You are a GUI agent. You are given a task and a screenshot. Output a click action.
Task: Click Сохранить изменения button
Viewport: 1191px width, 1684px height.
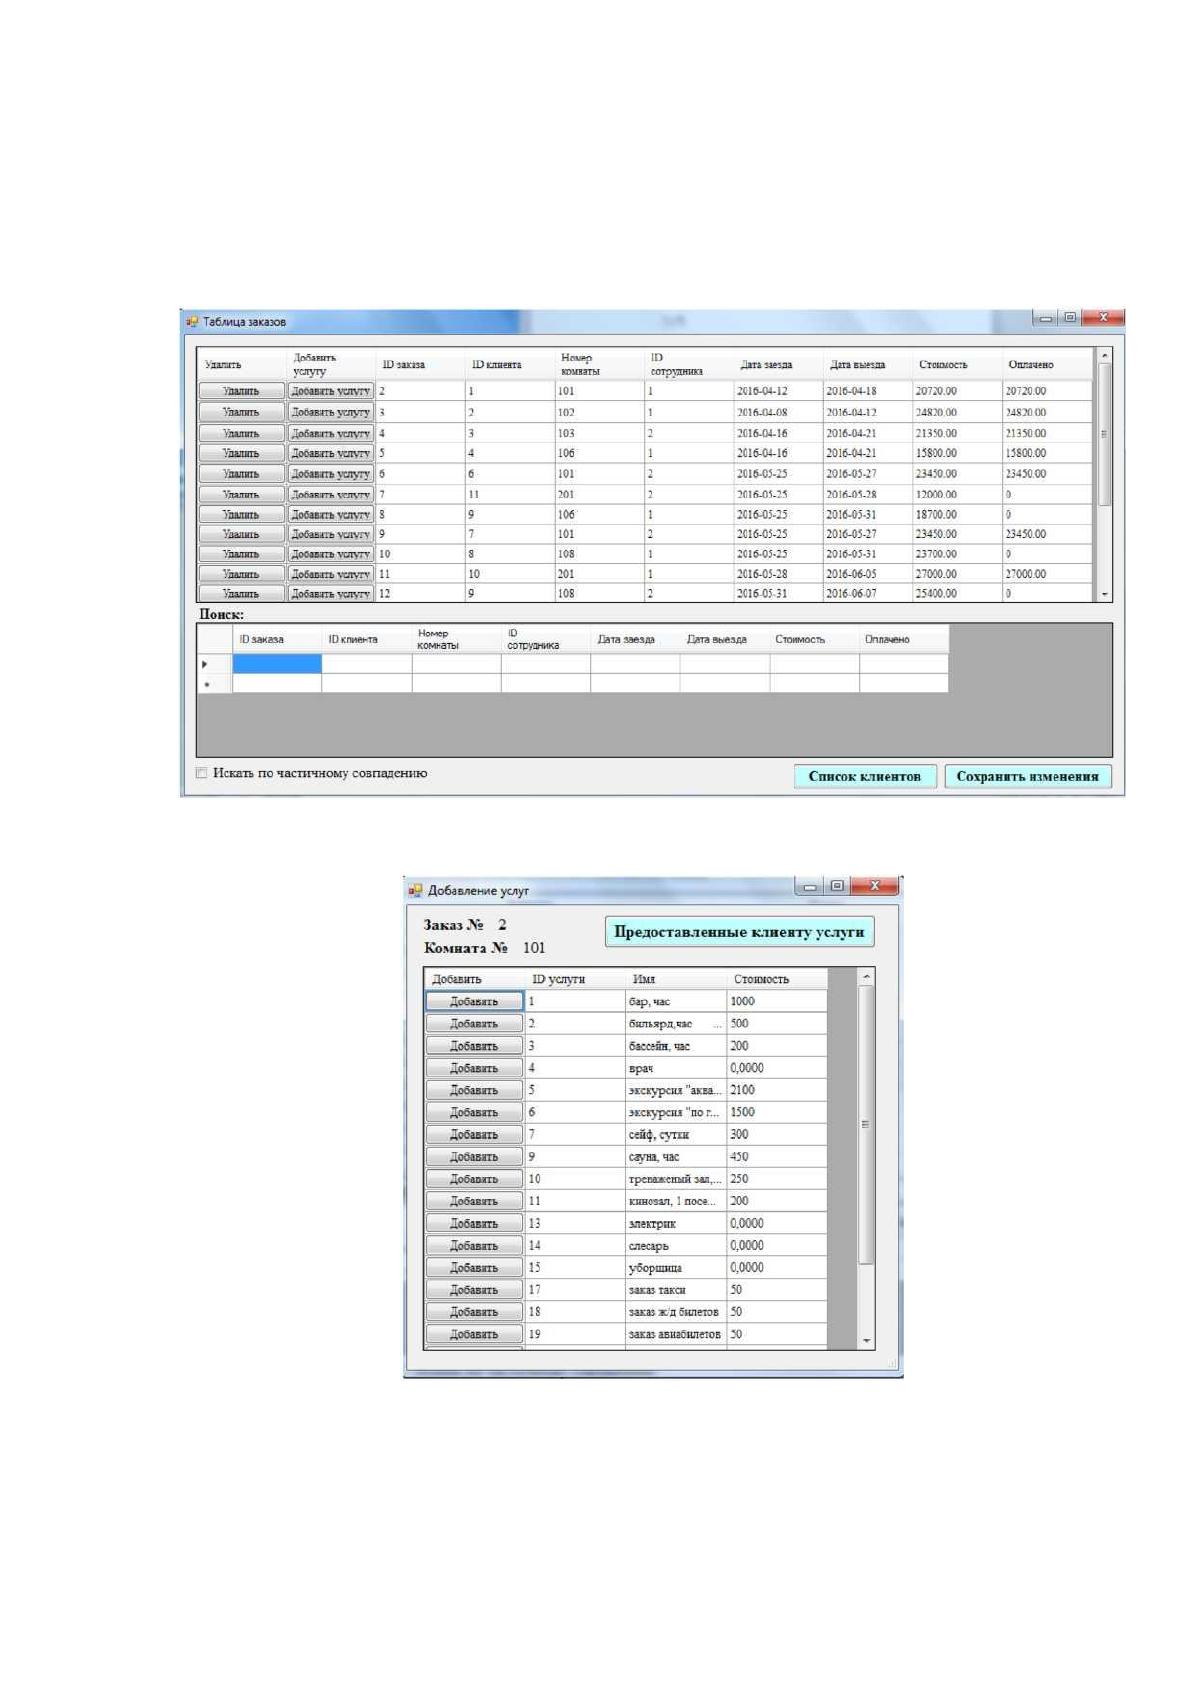coord(1027,776)
